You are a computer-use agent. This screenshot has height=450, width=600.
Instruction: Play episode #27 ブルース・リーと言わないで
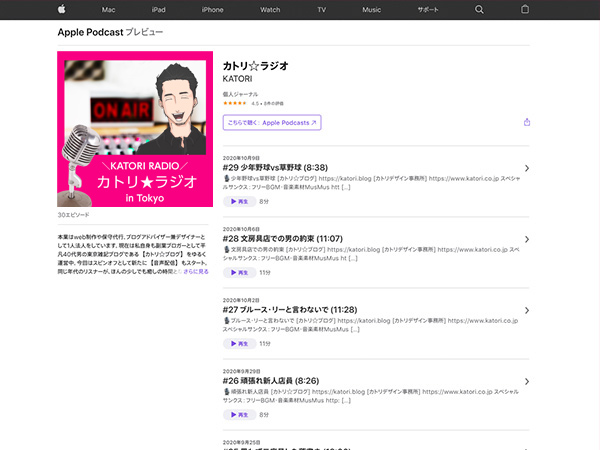coord(238,343)
